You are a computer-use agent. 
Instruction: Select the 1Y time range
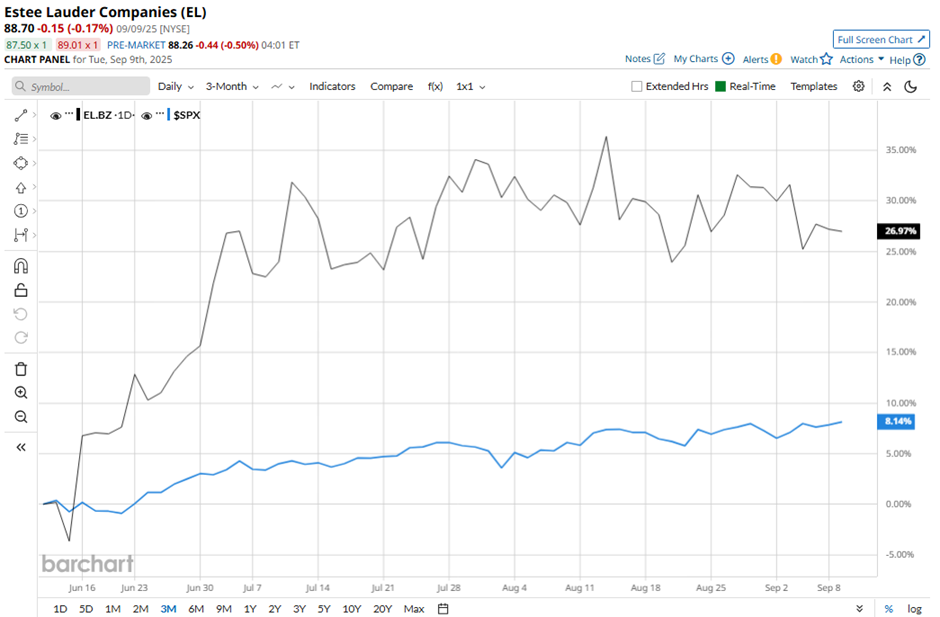pyautogui.click(x=250, y=609)
